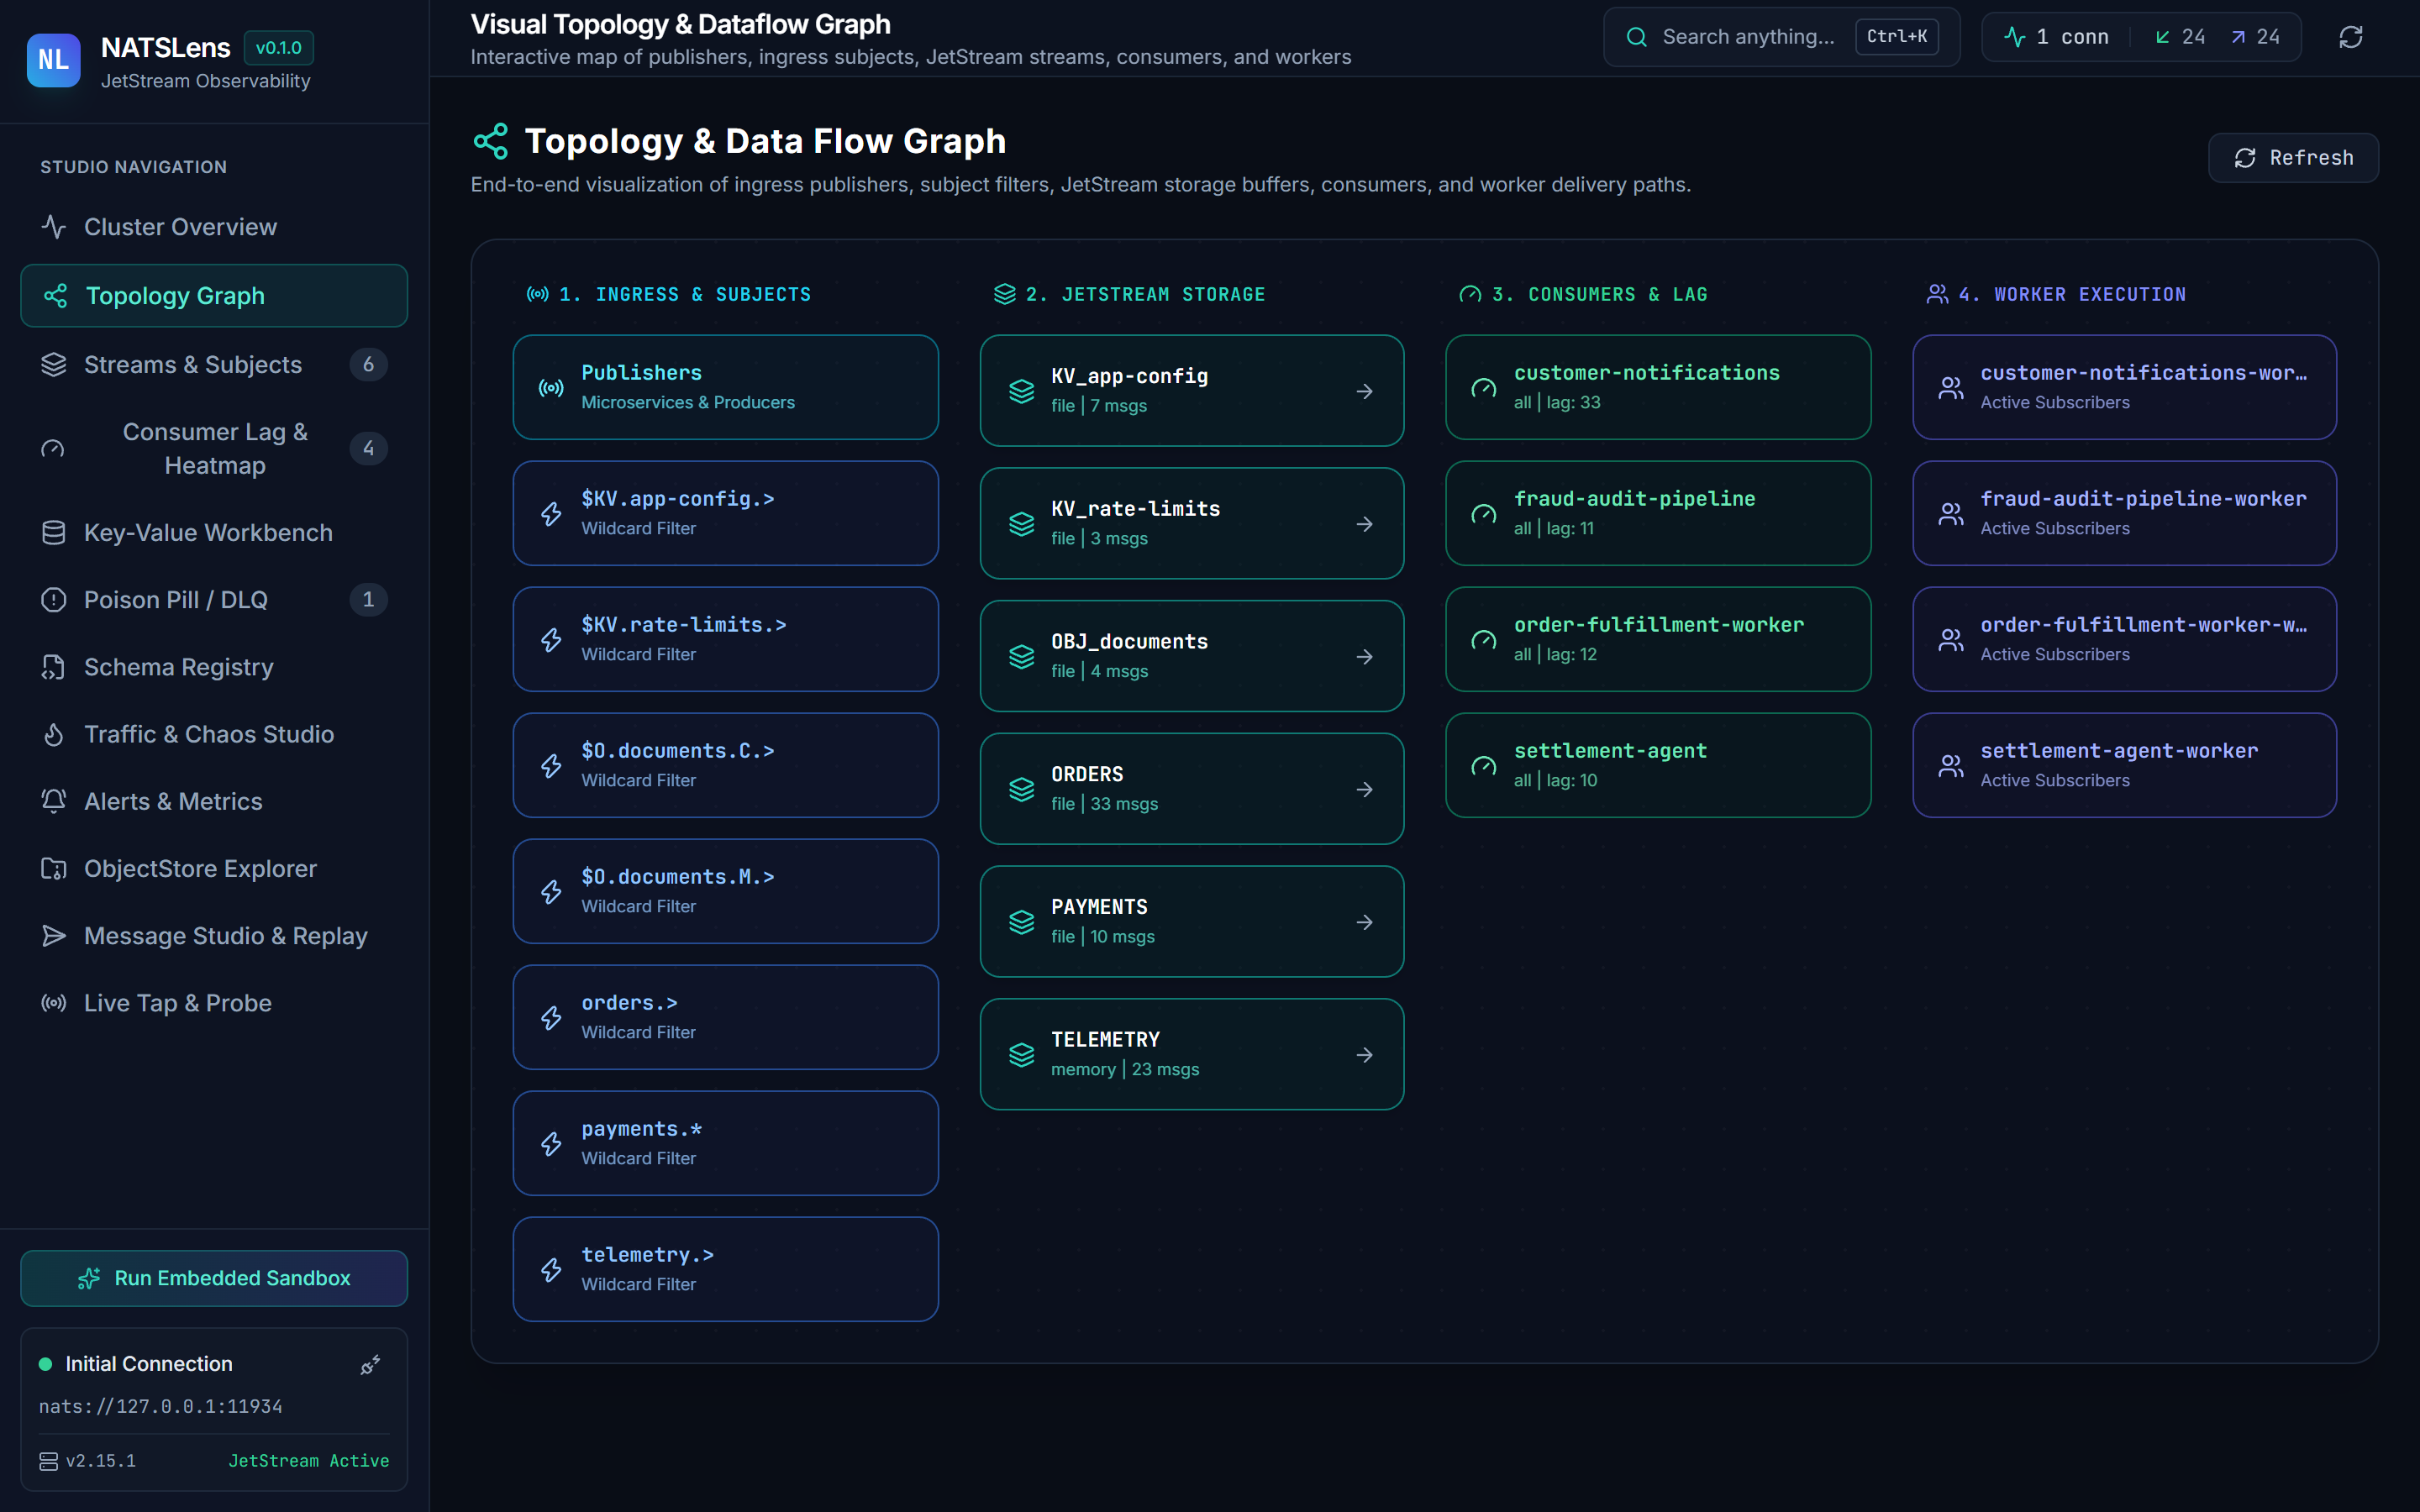
Task: Open Traffic & Chaos Studio
Action: click(x=214, y=734)
